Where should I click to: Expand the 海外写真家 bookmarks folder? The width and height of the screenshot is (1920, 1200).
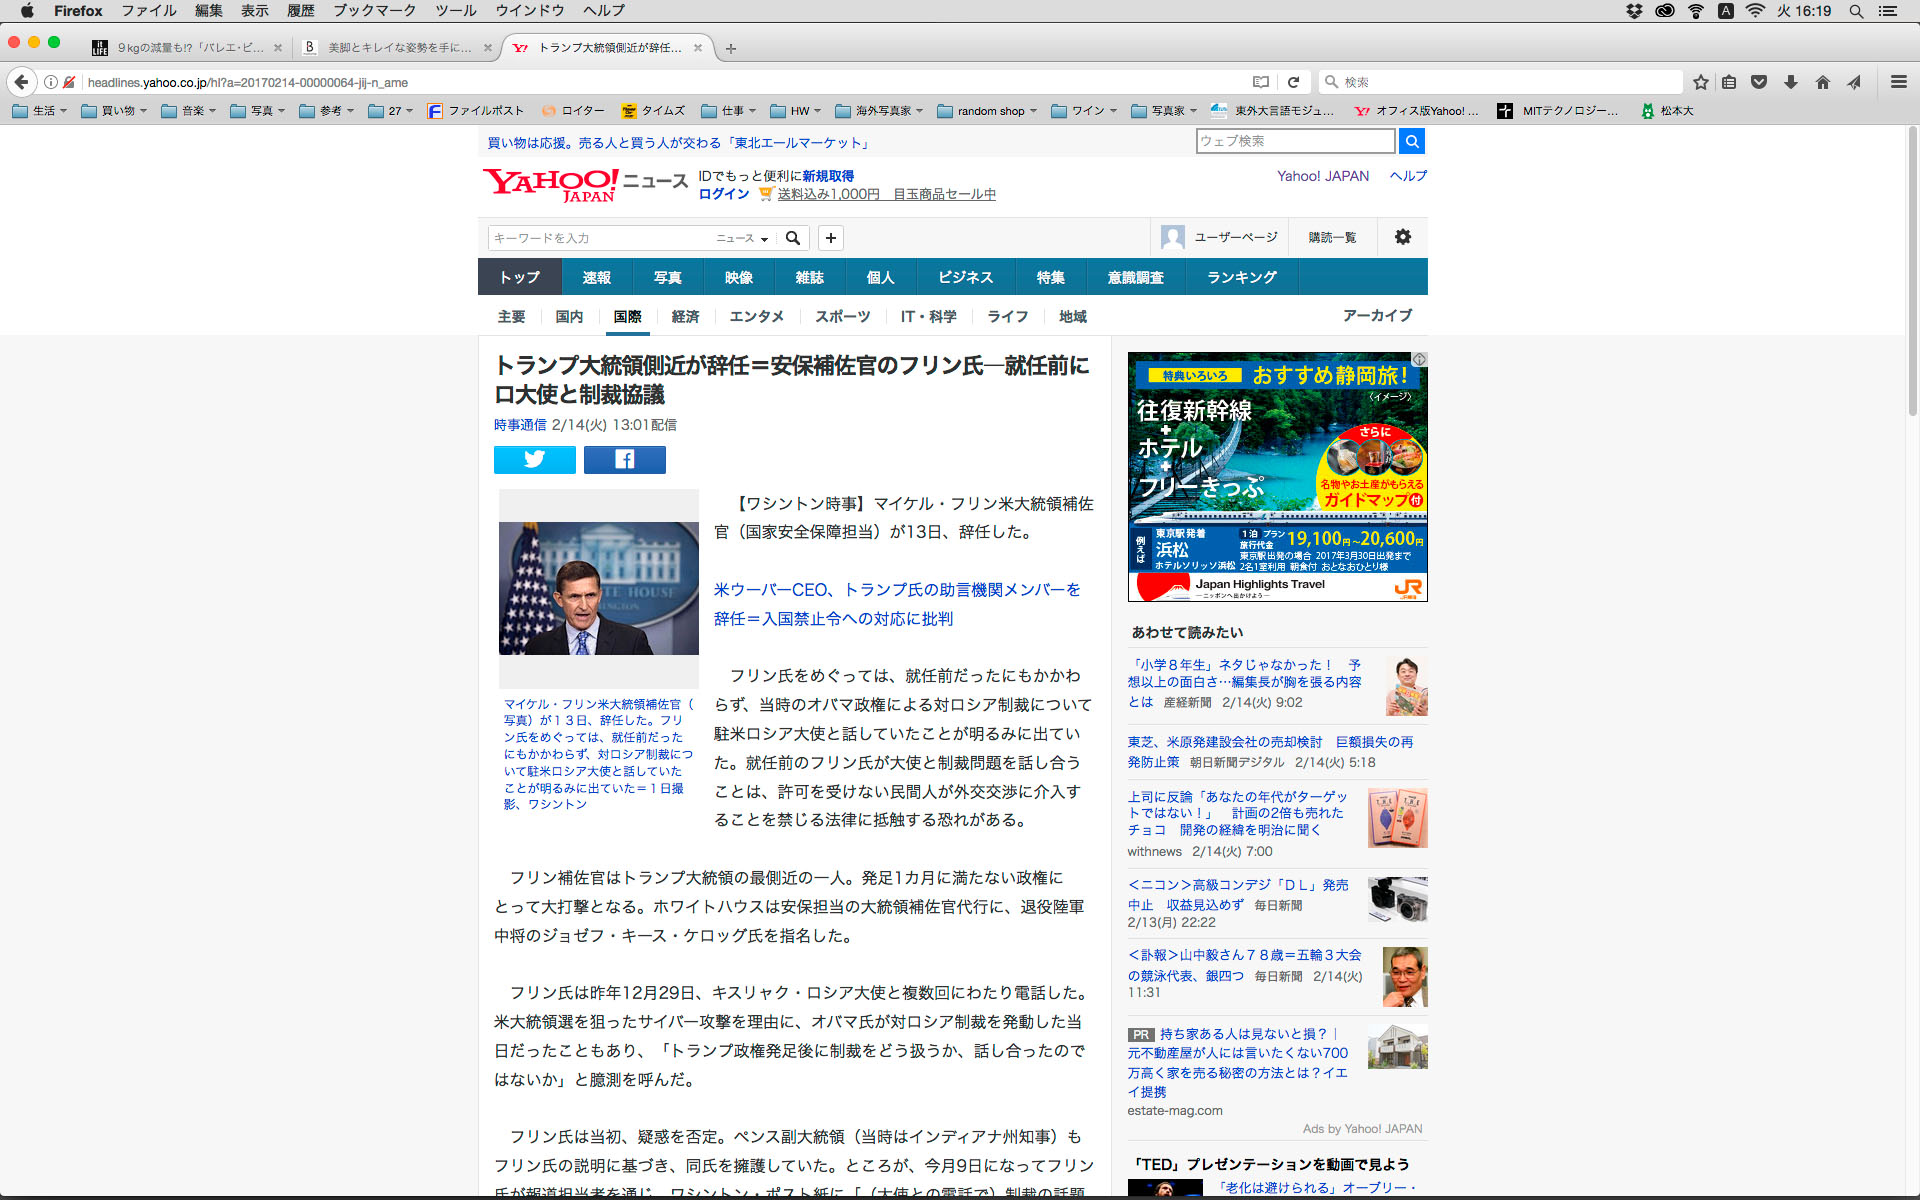[x=878, y=111]
